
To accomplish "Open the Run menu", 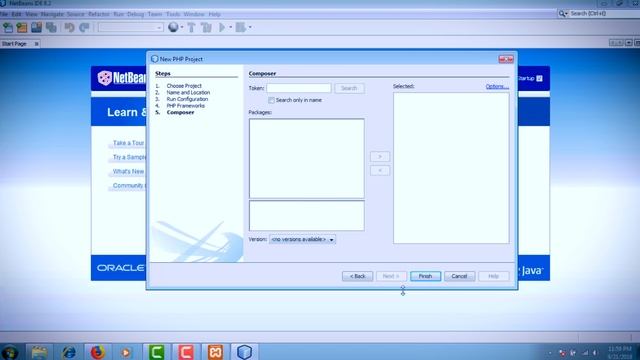I will [118, 14].
